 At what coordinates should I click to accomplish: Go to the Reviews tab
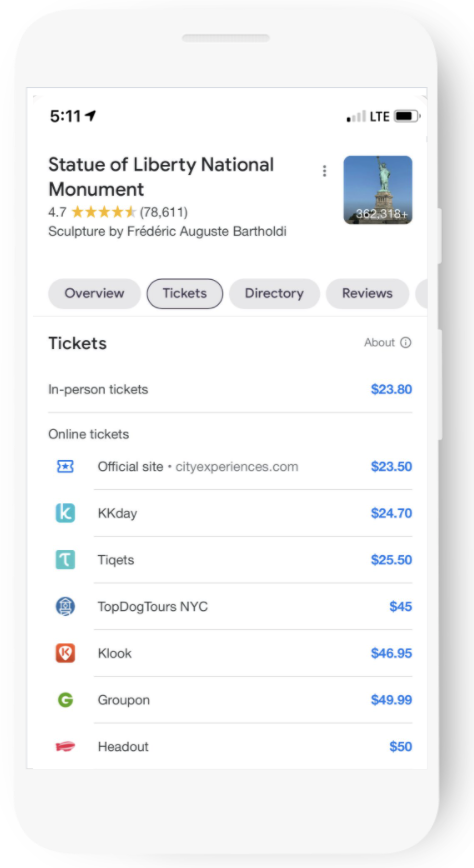coord(368,293)
